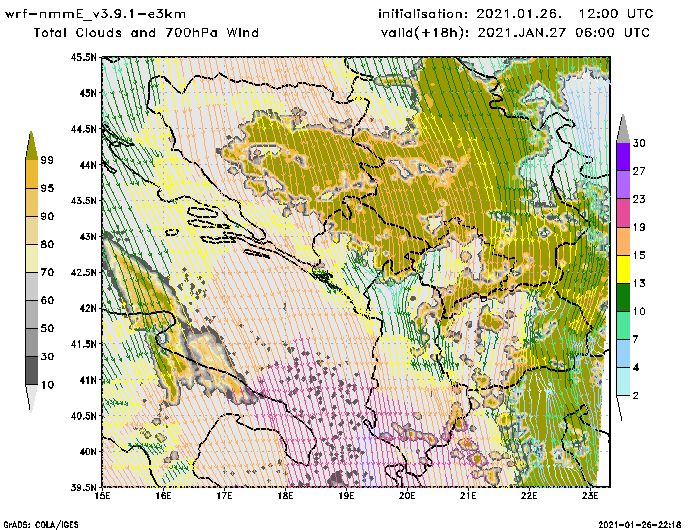Image resolution: width=700 pixels, height=530 pixels.
Task: Click the light green 7–10 wind swatch
Action: (x=623, y=326)
